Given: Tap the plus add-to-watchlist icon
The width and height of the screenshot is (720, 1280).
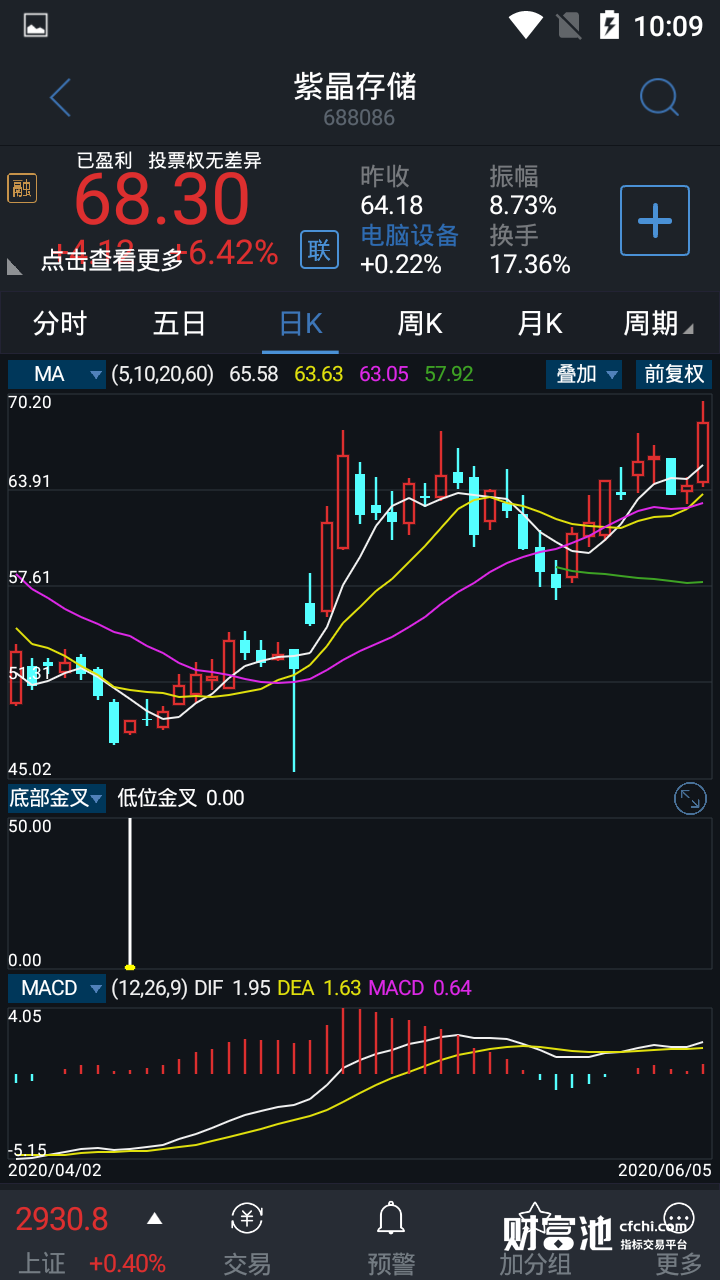Looking at the screenshot, I should tap(655, 220).
